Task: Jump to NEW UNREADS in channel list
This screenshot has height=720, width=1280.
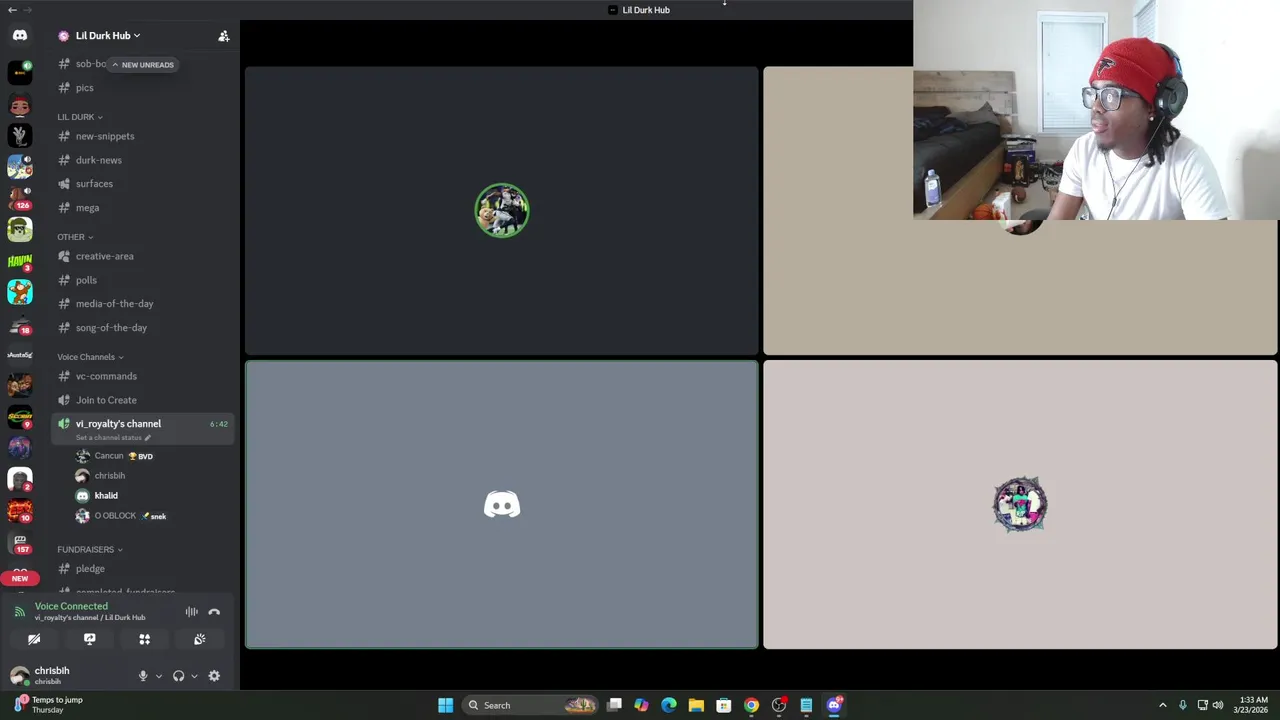Action: coord(142,65)
